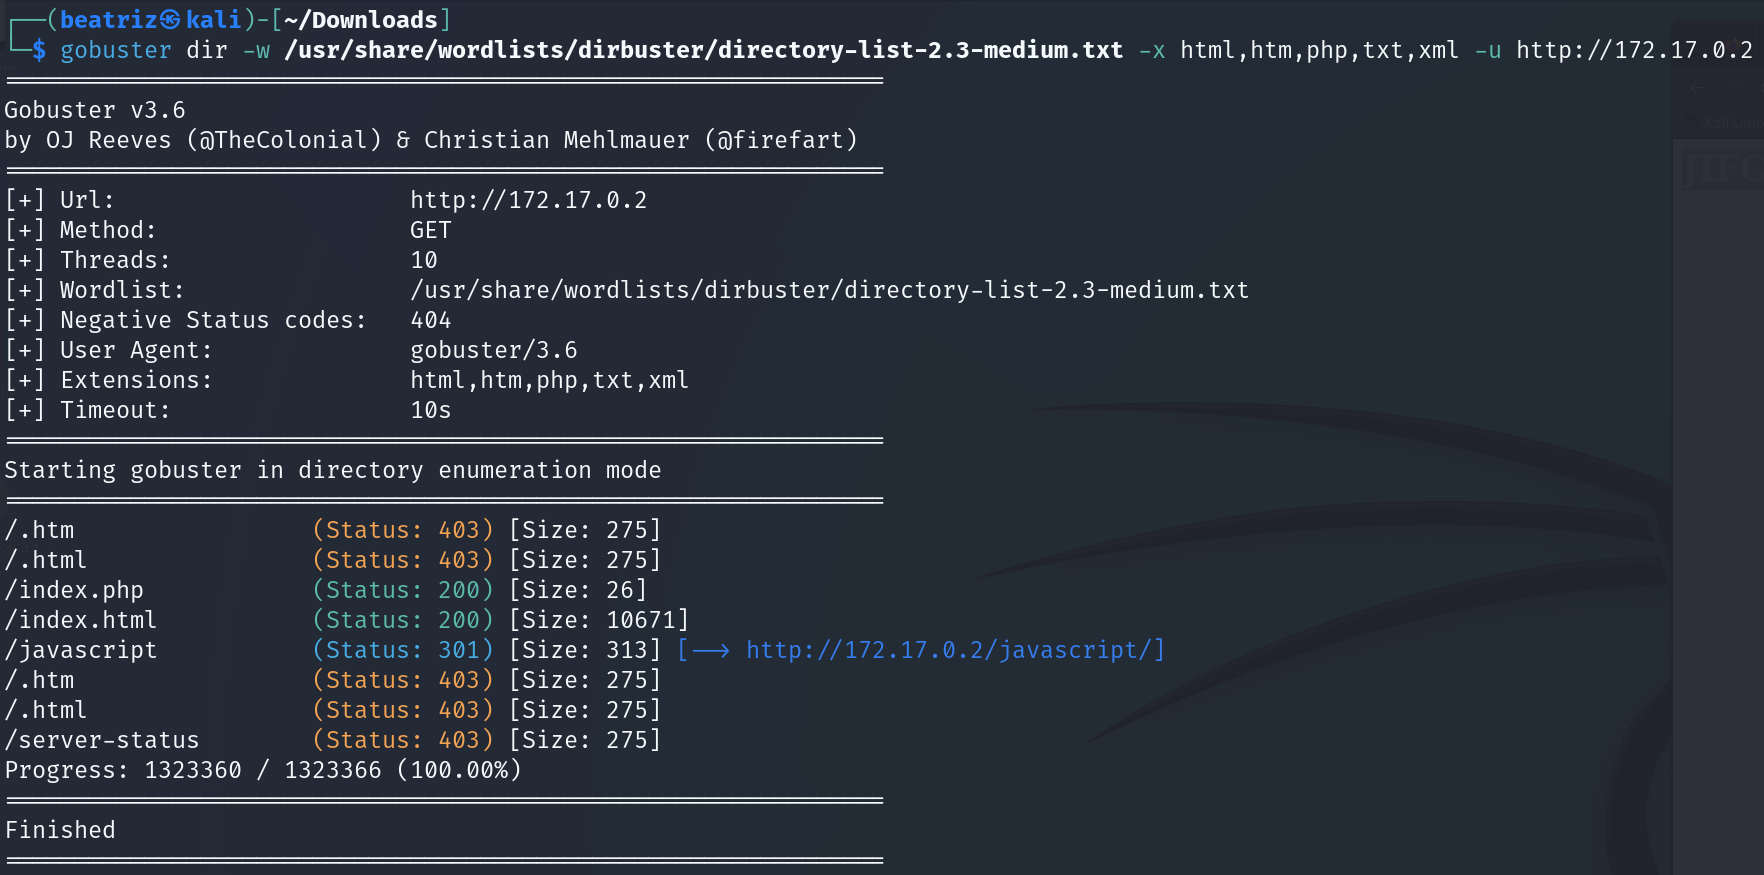Select the /index.php result line

pyautogui.click(x=325, y=590)
